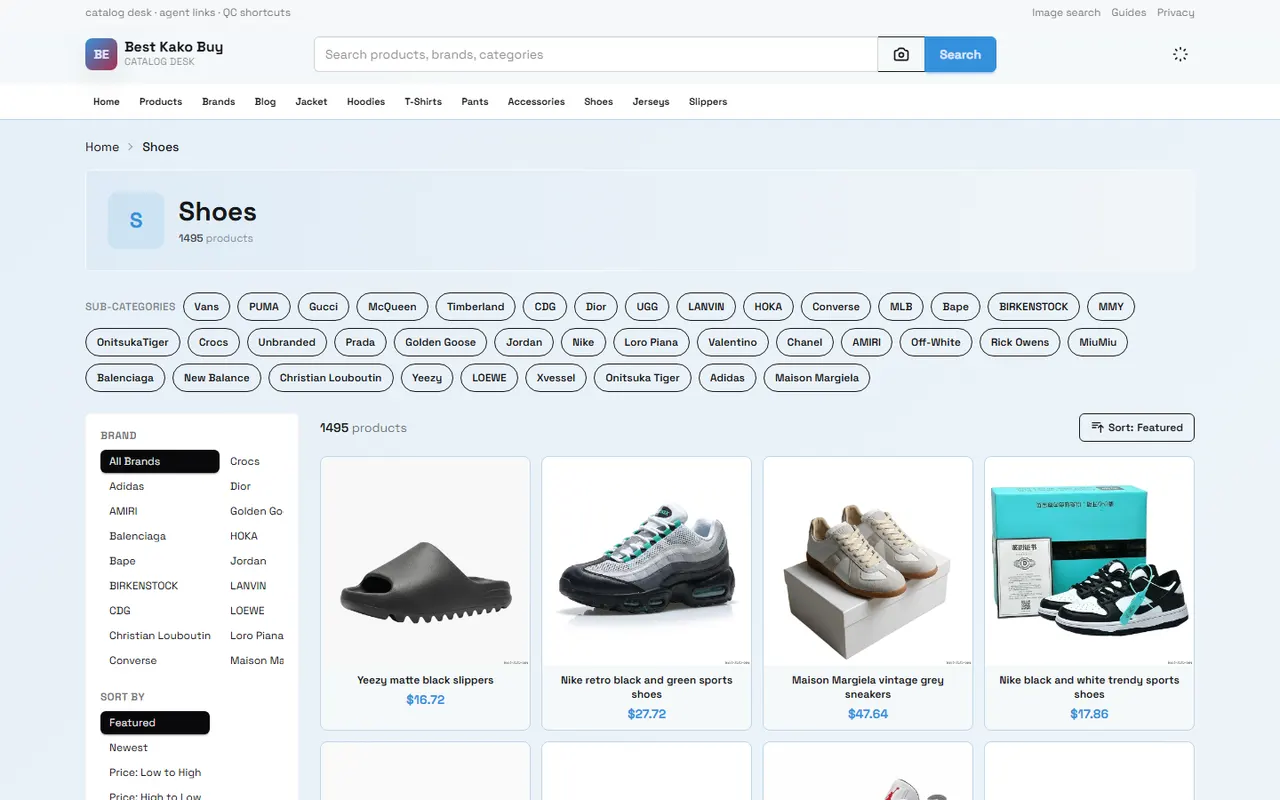Screen dimensions: 1280x800
Task: Select the Maison Margiela sub-category chip
Action: click(817, 378)
